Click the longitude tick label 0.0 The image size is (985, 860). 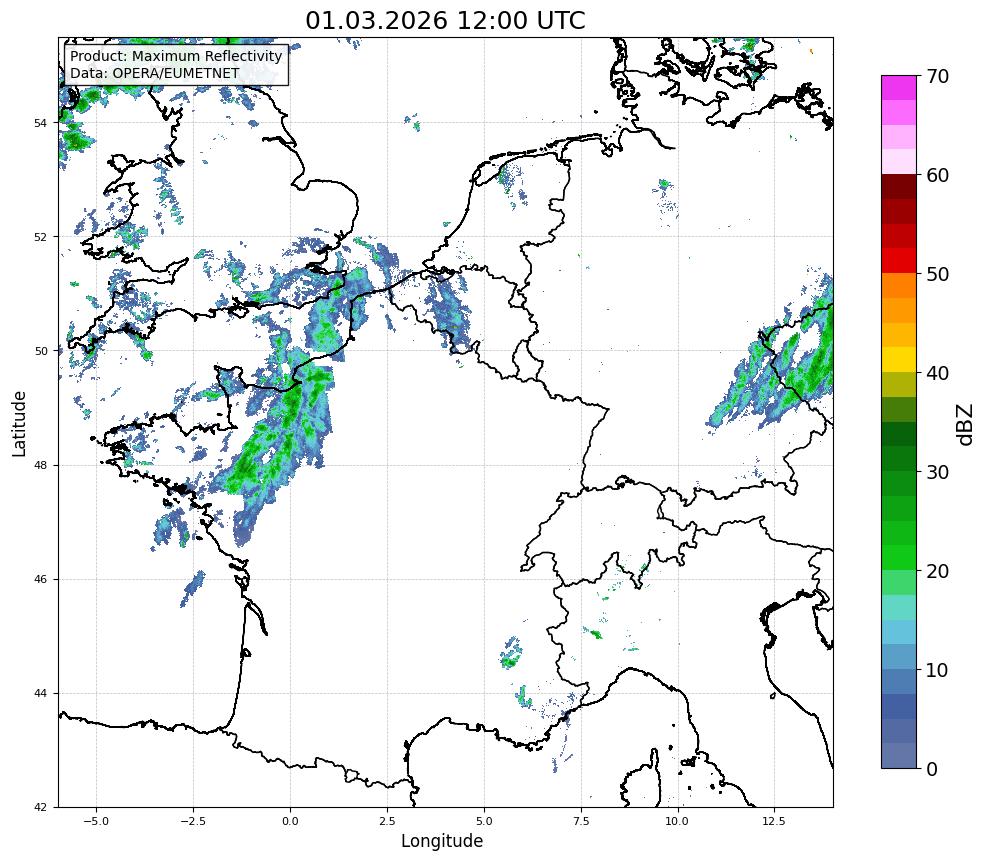click(290, 821)
